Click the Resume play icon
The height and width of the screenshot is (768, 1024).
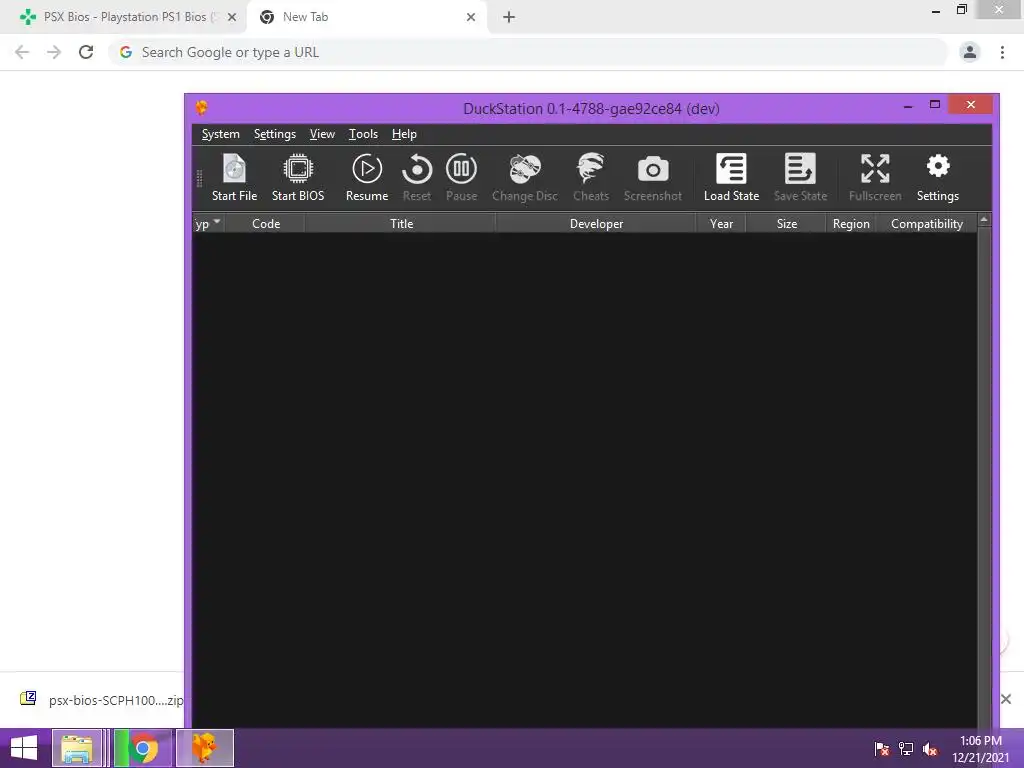tap(366, 177)
